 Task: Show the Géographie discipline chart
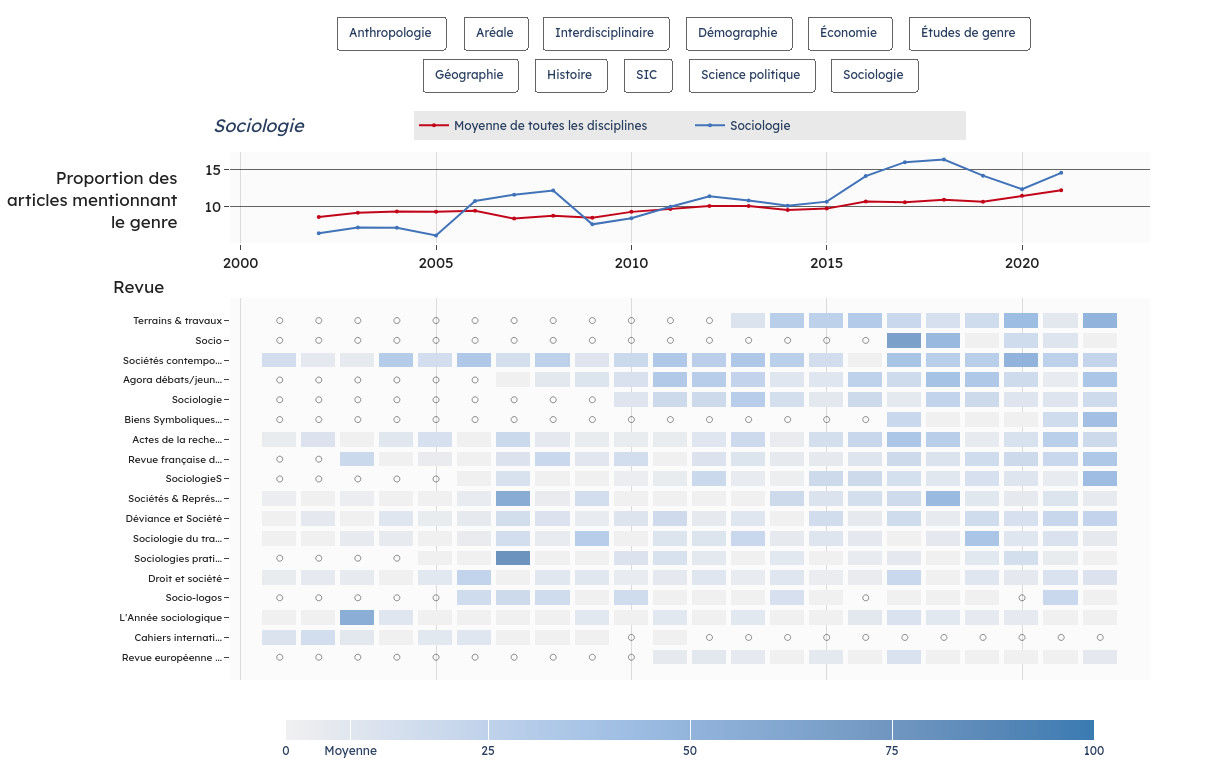click(470, 75)
